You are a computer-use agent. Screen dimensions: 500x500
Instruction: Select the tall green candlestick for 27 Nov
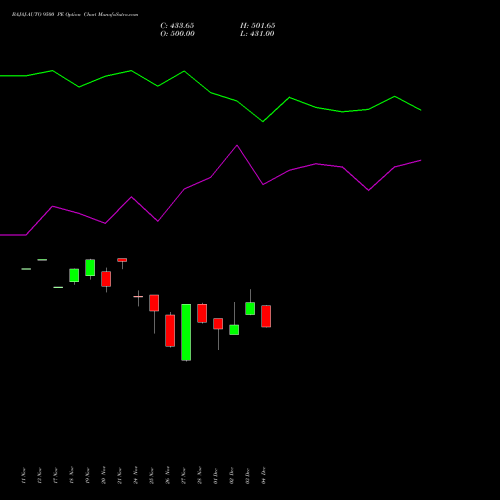(x=186, y=332)
